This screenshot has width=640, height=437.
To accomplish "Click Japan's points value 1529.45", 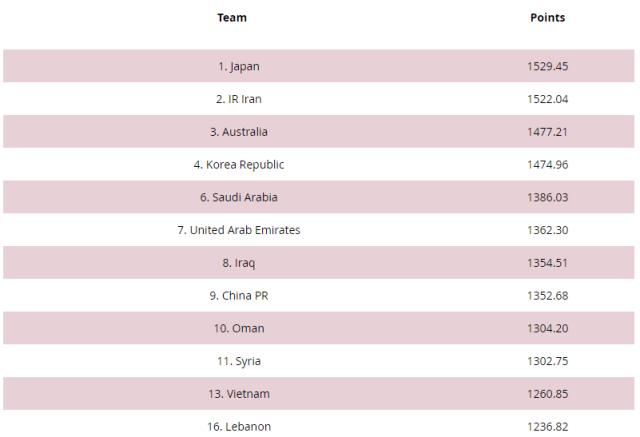I will coord(547,67).
